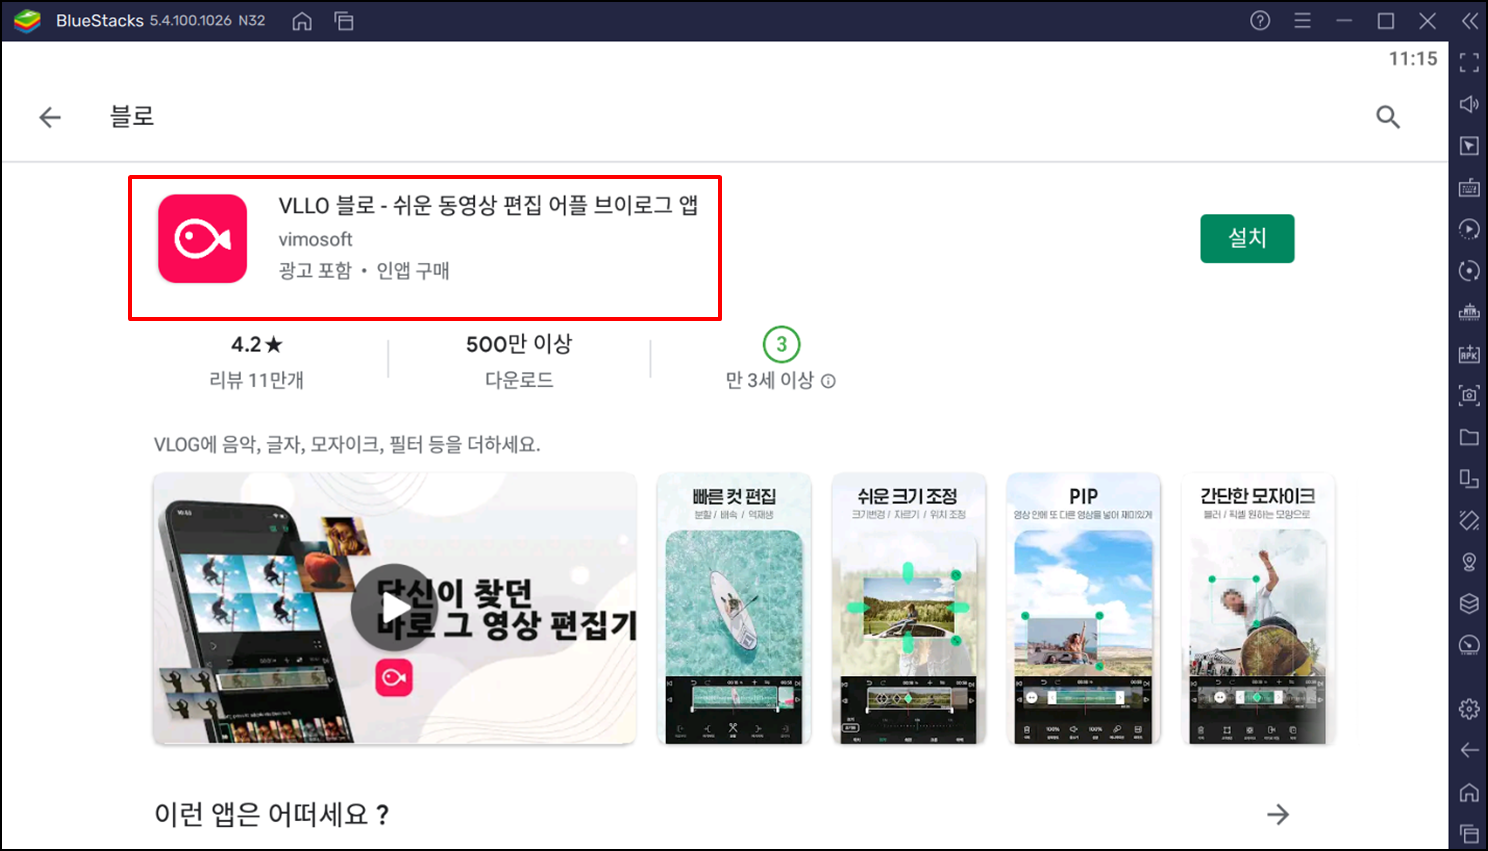Click the 500만 이상 downloads text
This screenshot has width=1488, height=851.
(x=519, y=345)
